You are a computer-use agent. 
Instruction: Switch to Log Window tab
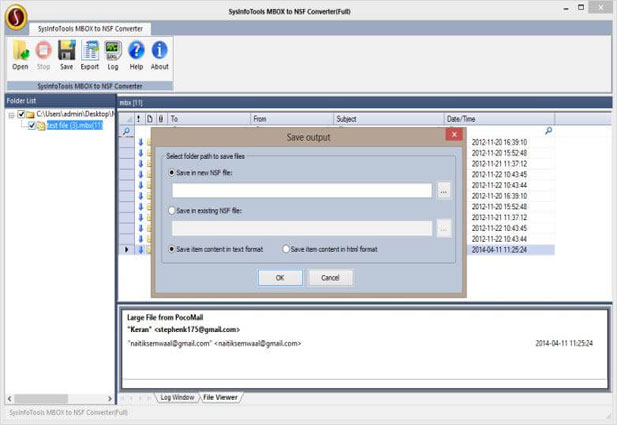[177, 397]
